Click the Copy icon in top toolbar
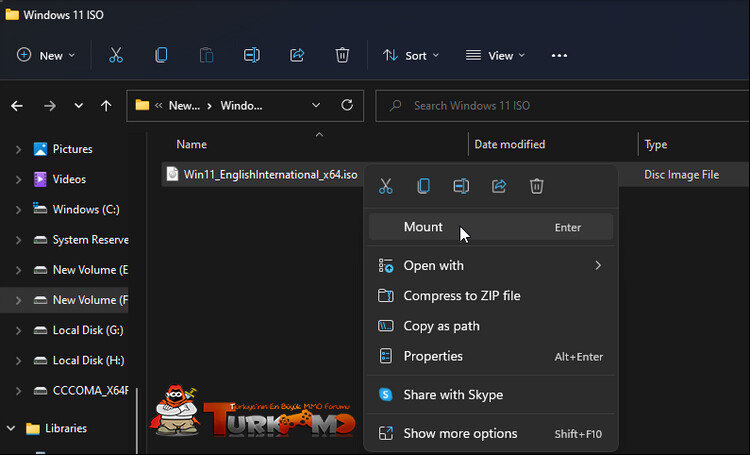Image resolution: width=750 pixels, height=455 pixels. click(x=161, y=55)
